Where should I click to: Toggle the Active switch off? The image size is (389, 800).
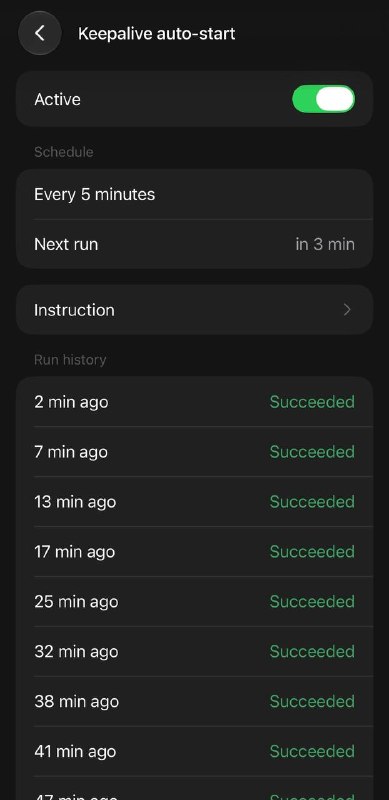pos(323,99)
